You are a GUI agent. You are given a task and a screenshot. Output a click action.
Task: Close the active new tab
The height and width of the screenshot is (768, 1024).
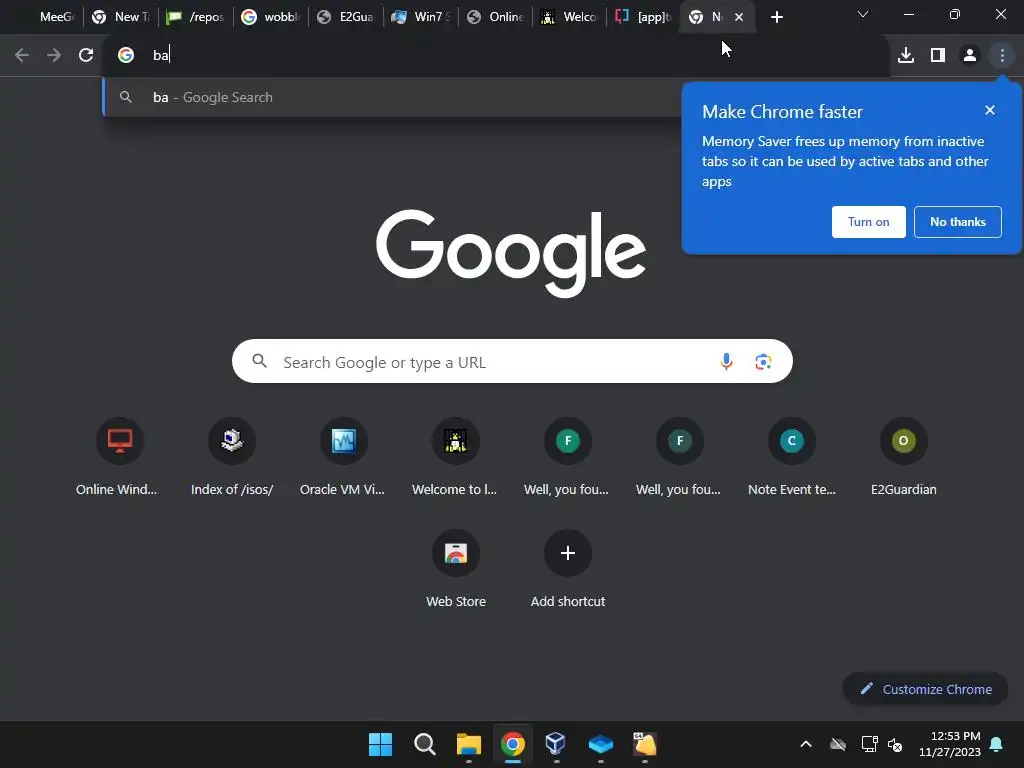pyautogui.click(x=739, y=17)
